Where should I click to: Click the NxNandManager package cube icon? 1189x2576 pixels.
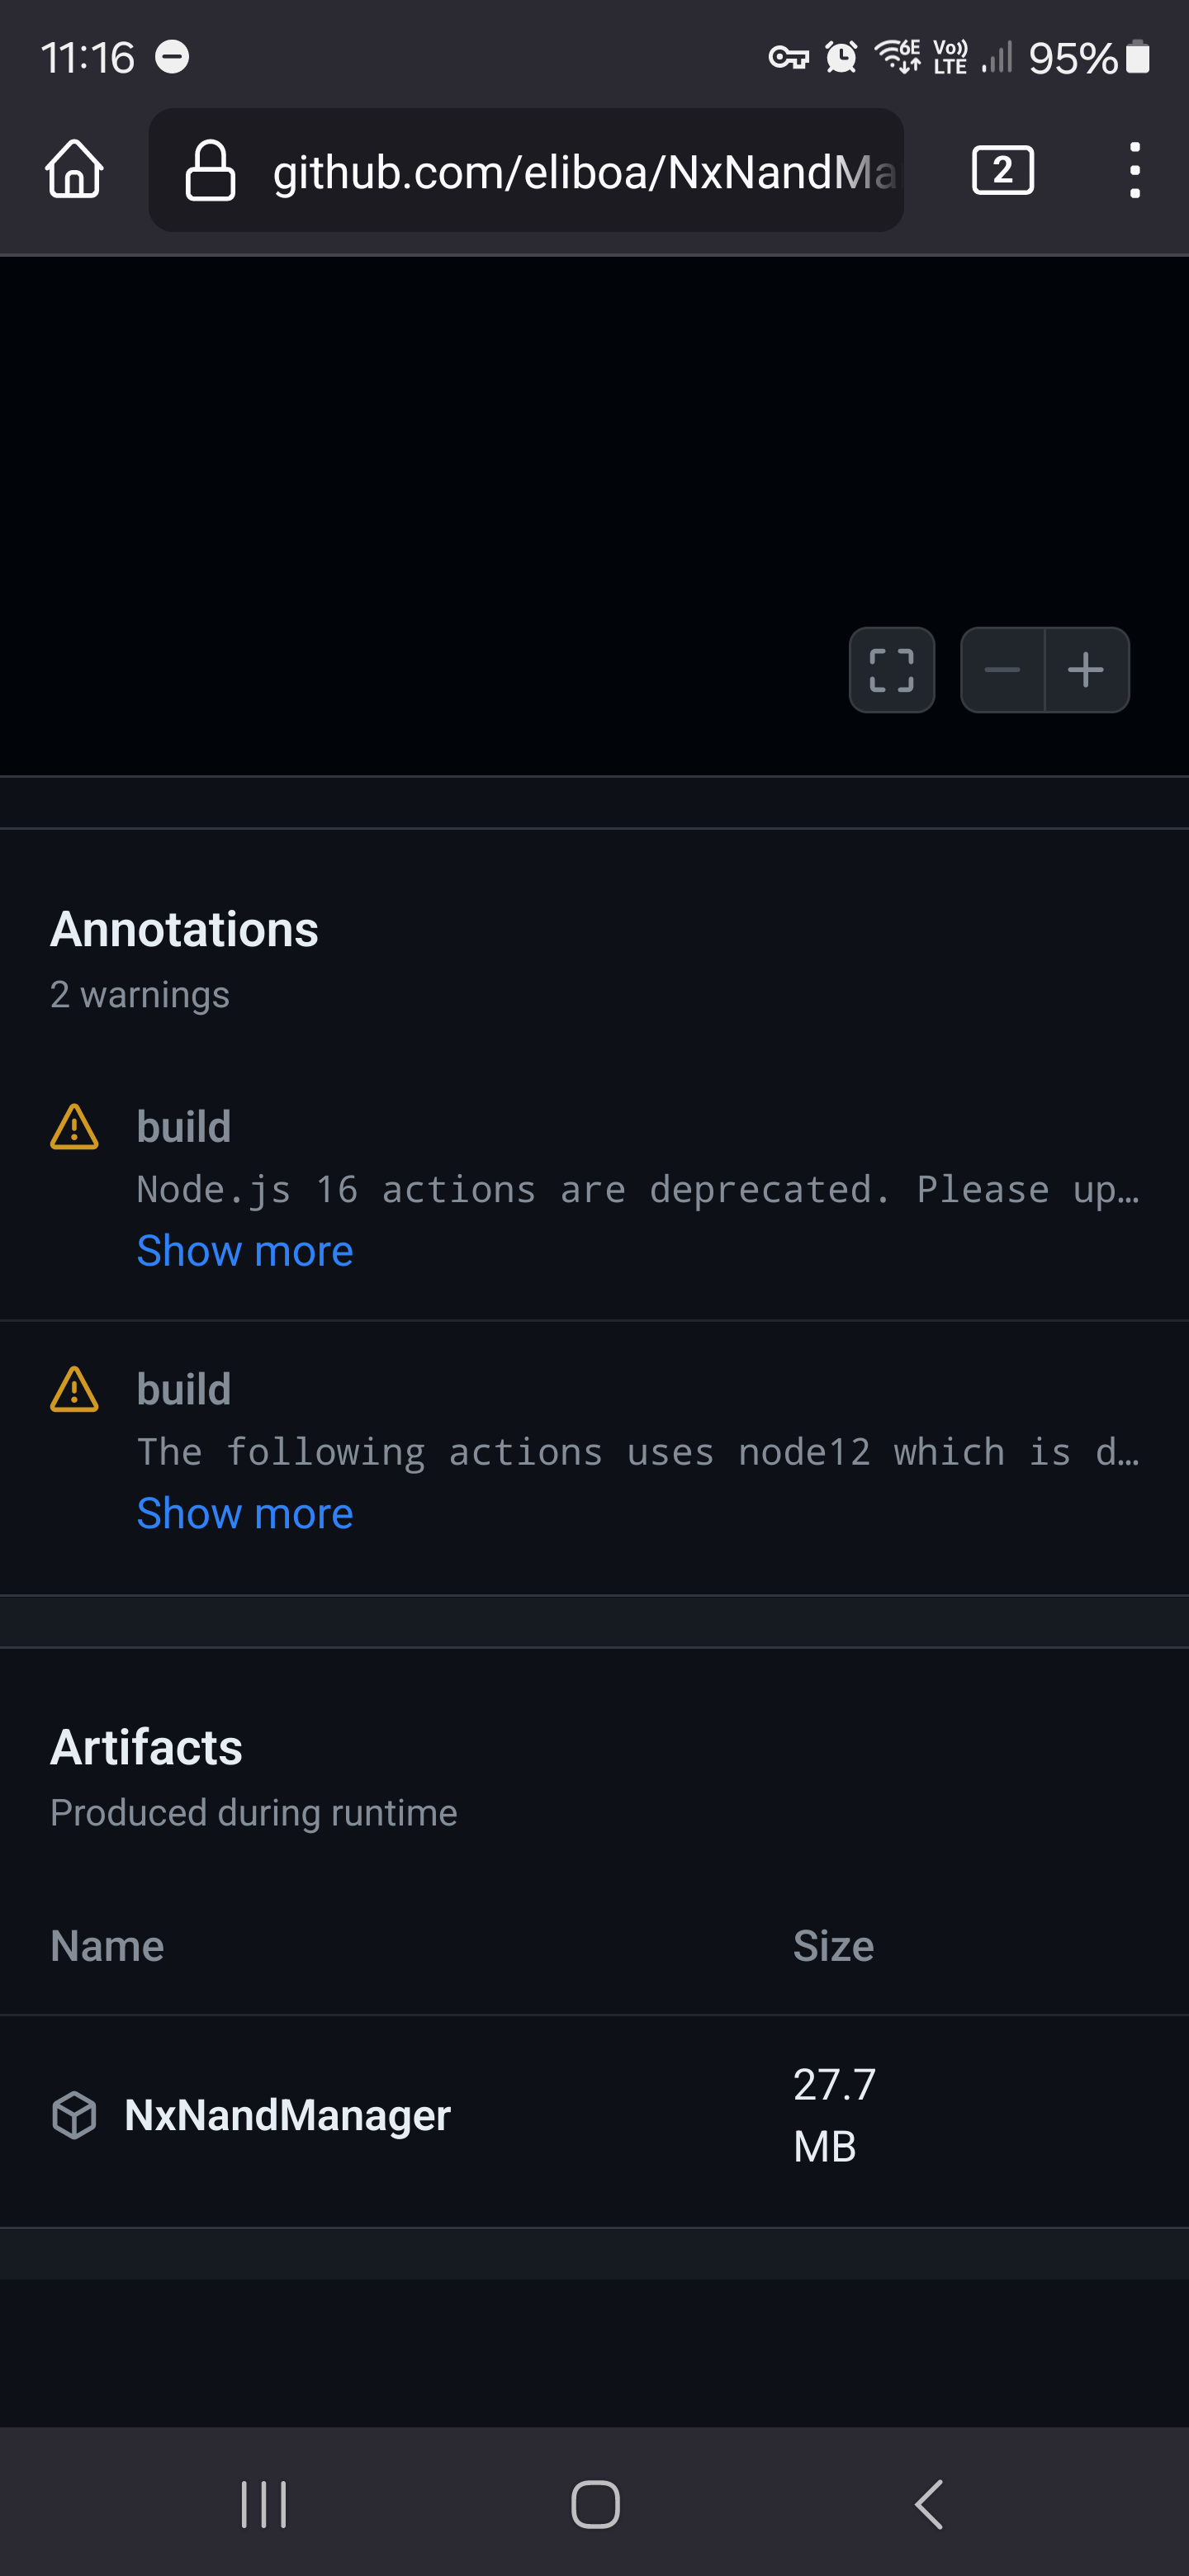point(74,2115)
